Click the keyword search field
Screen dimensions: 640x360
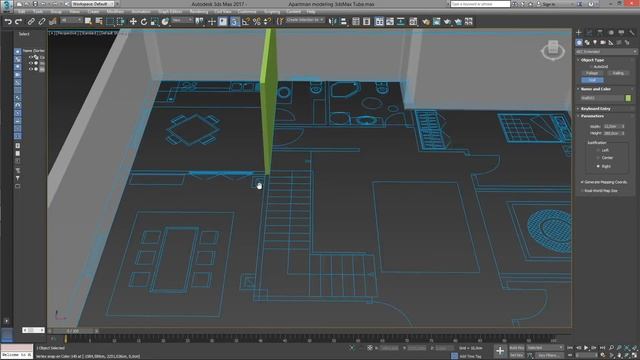[480, 4]
